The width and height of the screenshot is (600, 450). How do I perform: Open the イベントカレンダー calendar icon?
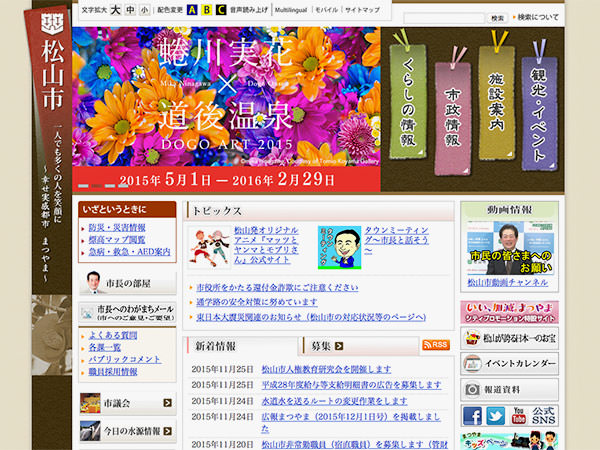(474, 363)
